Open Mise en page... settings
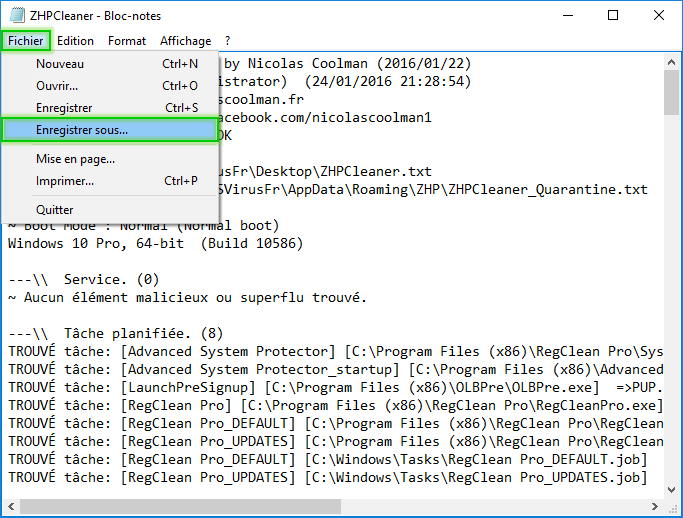Screen dimensions: 683x518 tap(75, 159)
